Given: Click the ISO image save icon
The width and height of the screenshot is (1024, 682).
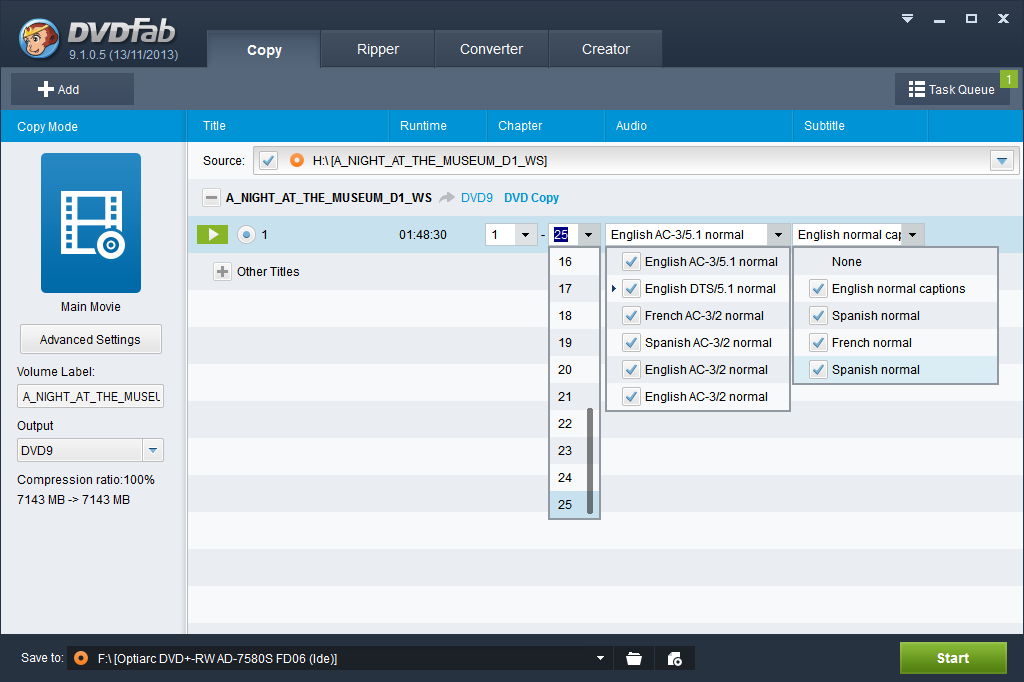Looking at the screenshot, I should point(674,658).
